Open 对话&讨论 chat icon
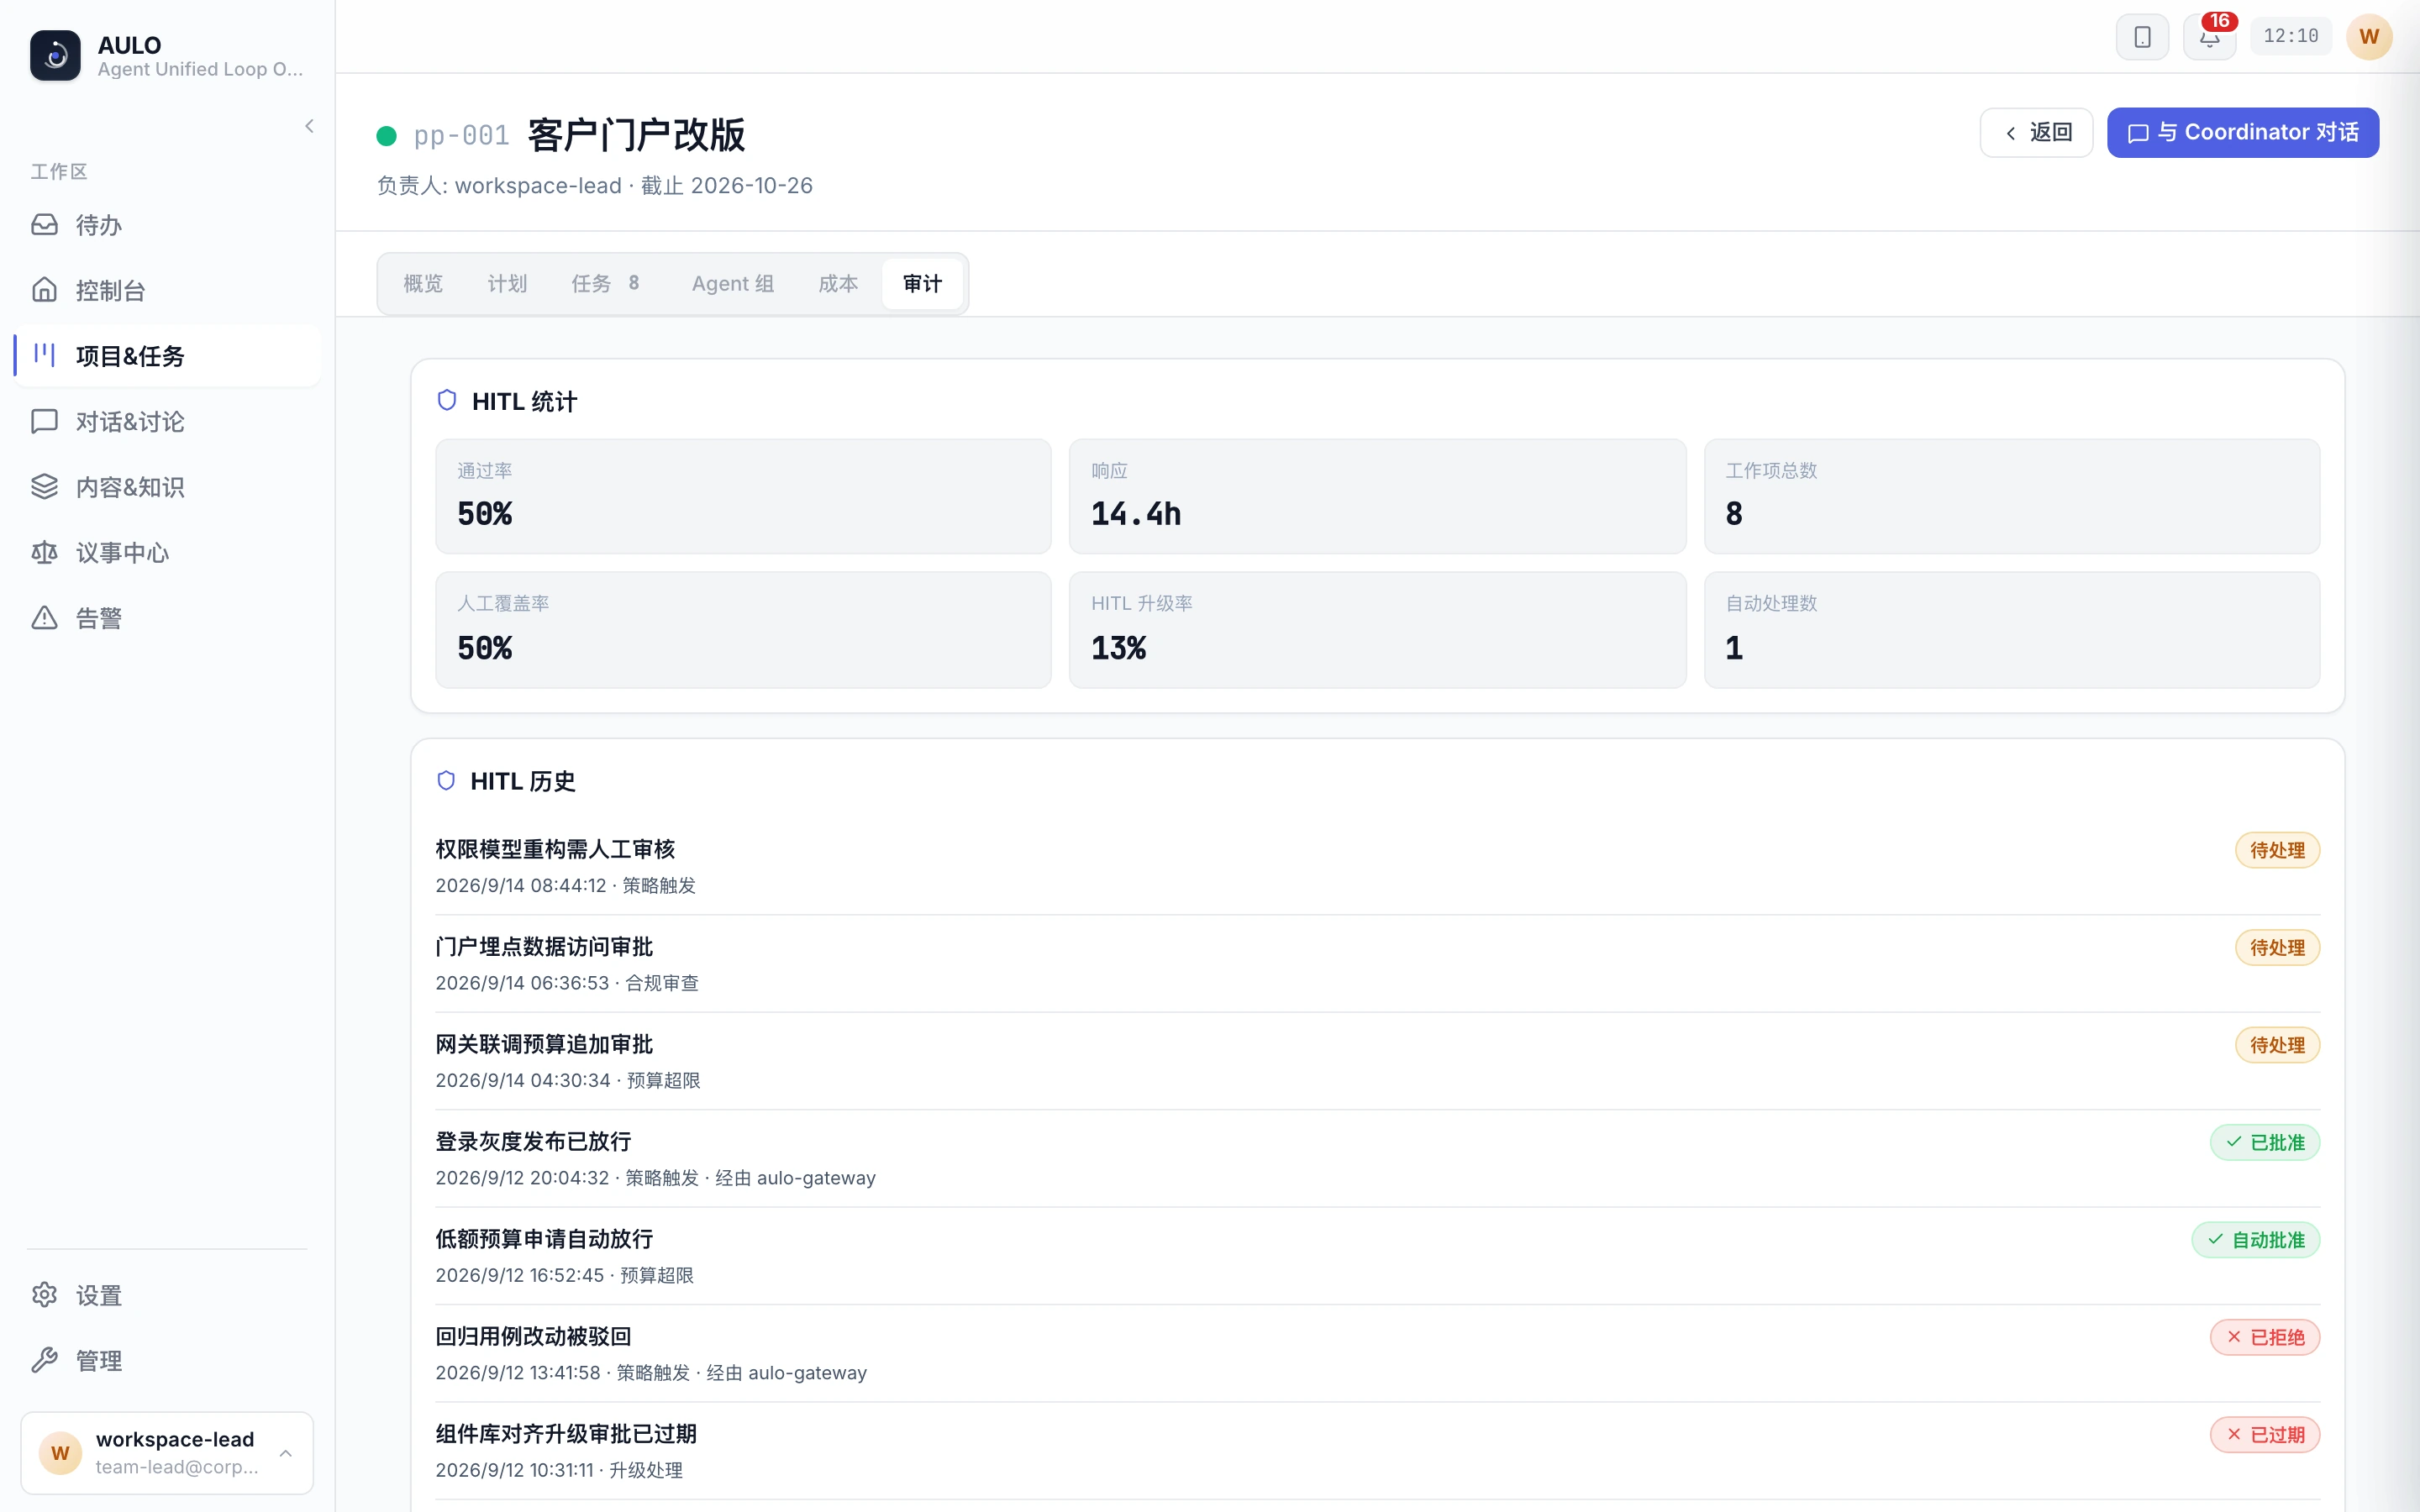The image size is (2420, 1512). pyautogui.click(x=44, y=421)
